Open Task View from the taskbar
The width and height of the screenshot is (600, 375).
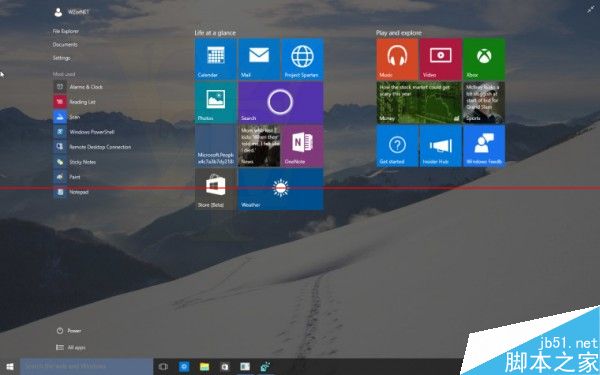163,367
